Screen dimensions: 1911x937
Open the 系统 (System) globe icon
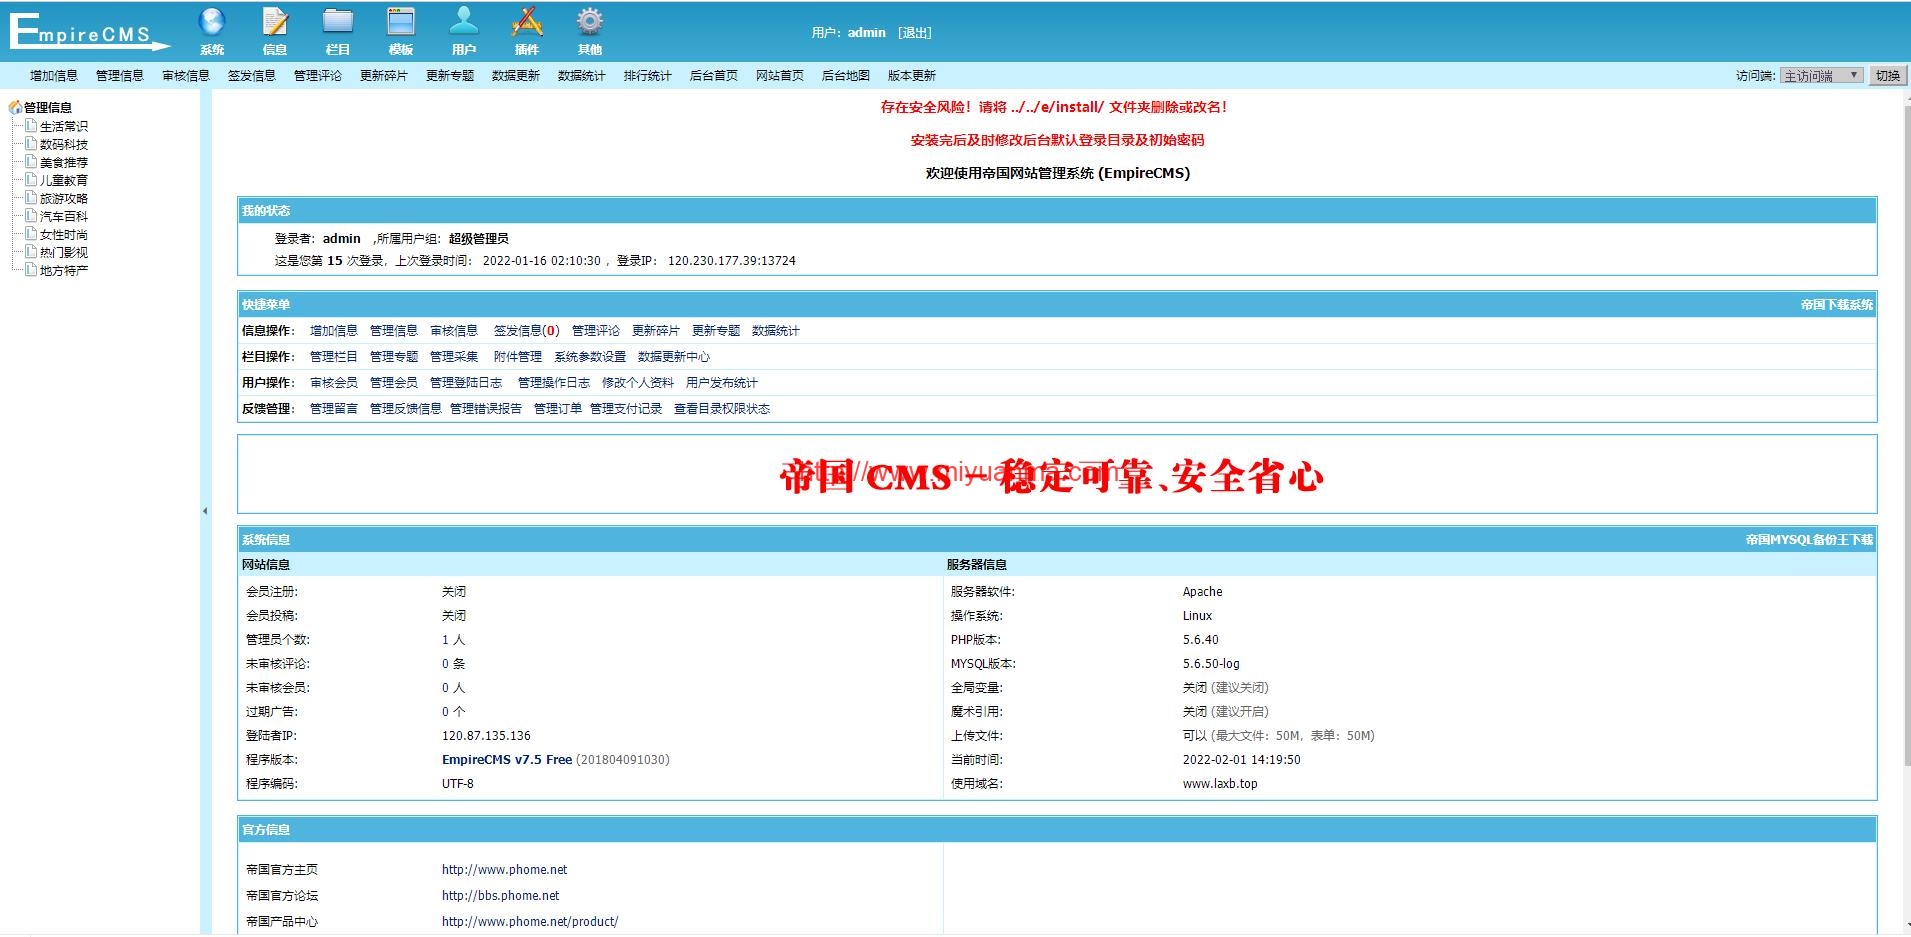tap(212, 21)
